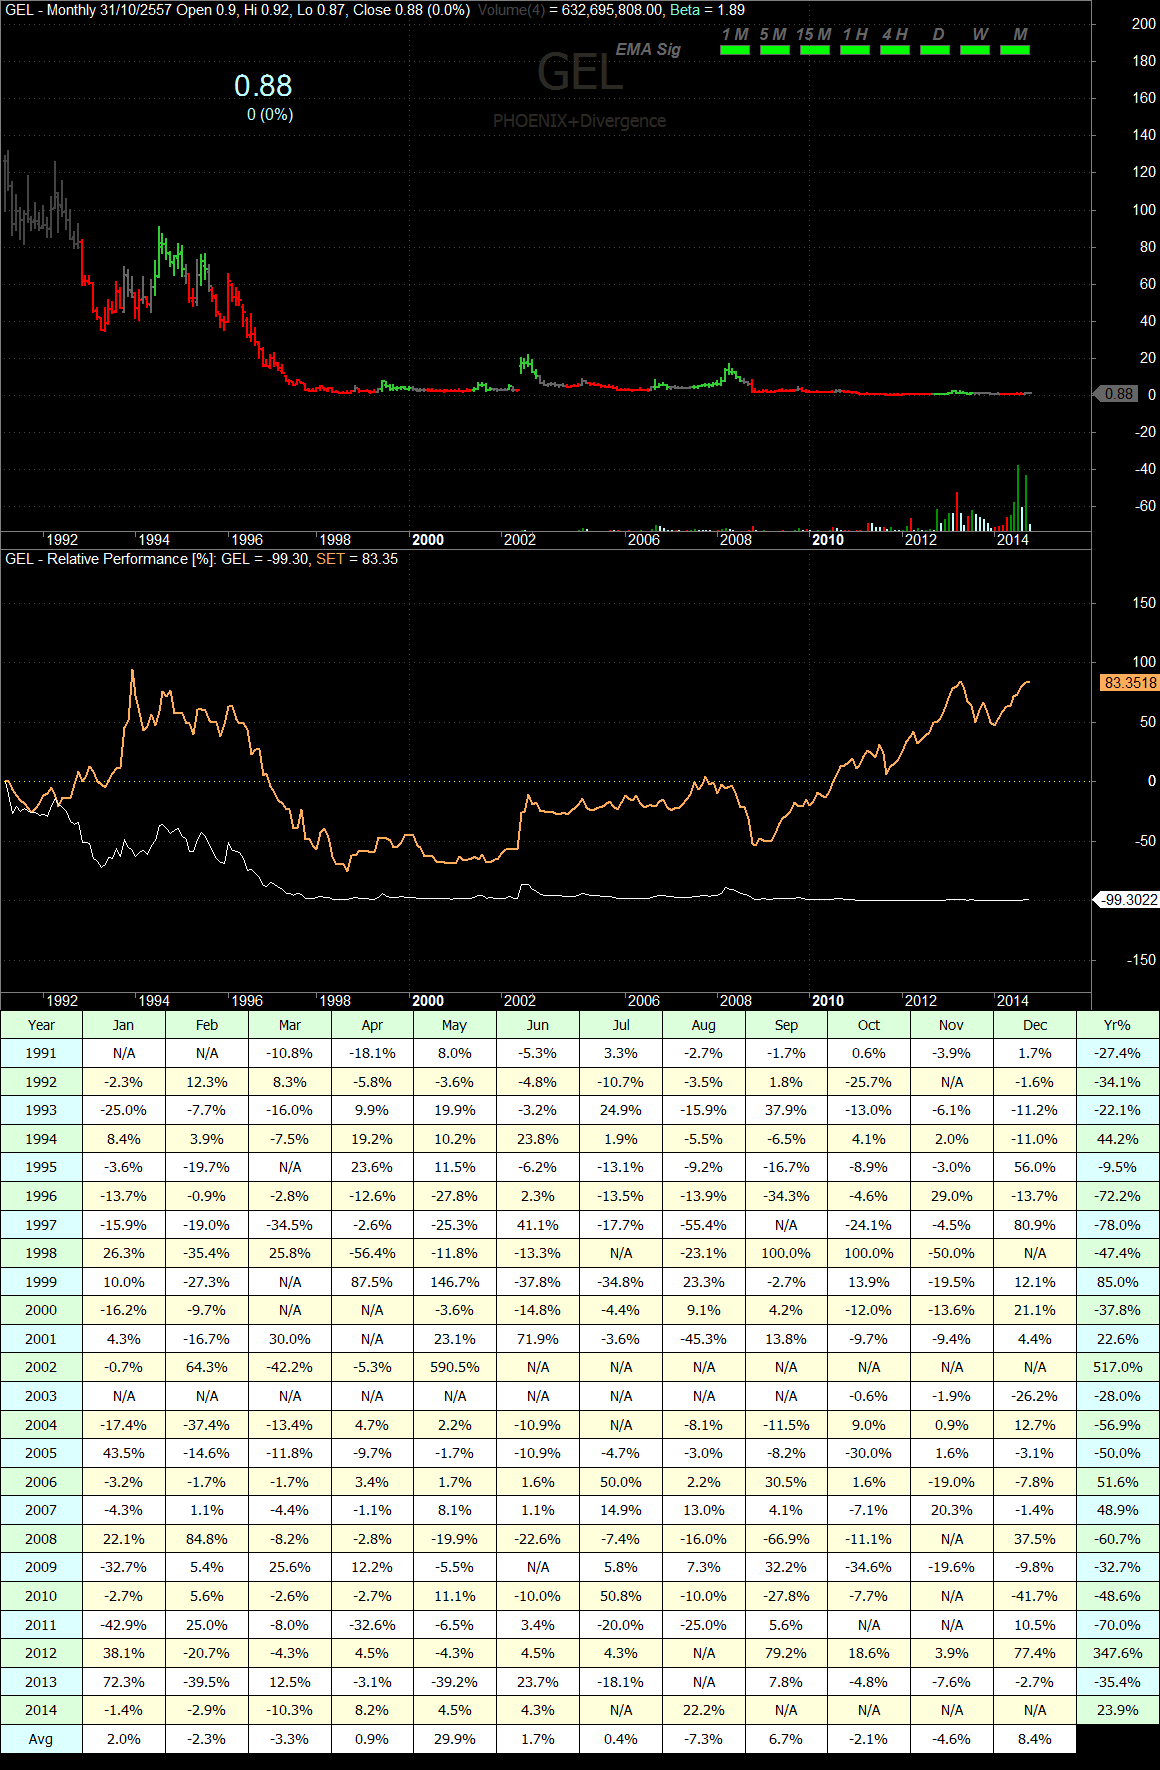Click the 4 H timeframe green indicator

[895, 49]
